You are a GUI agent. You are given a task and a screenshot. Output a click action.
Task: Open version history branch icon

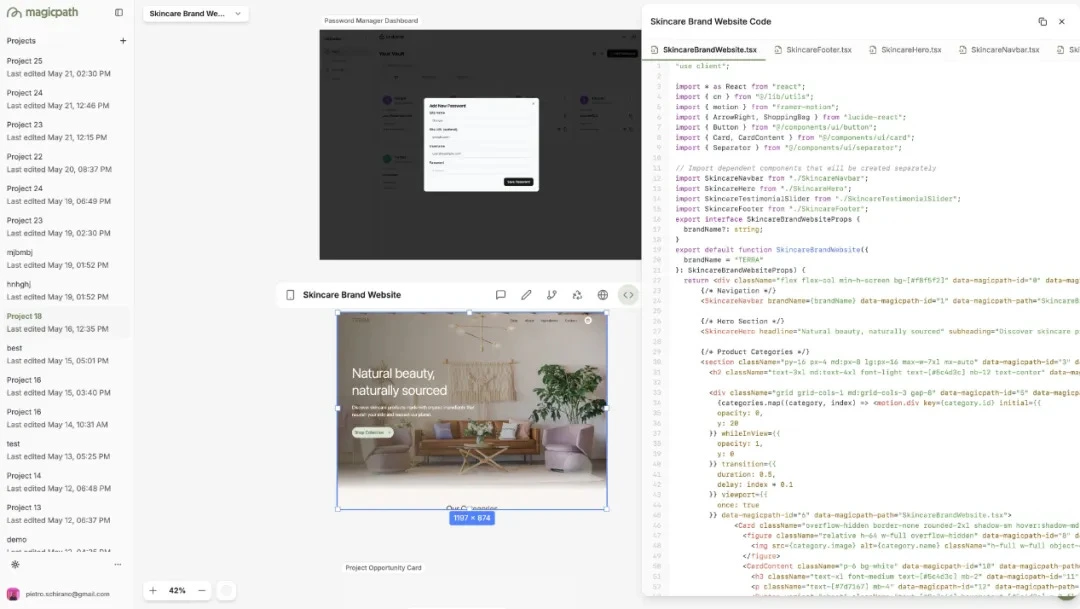(x=552, y=295)
